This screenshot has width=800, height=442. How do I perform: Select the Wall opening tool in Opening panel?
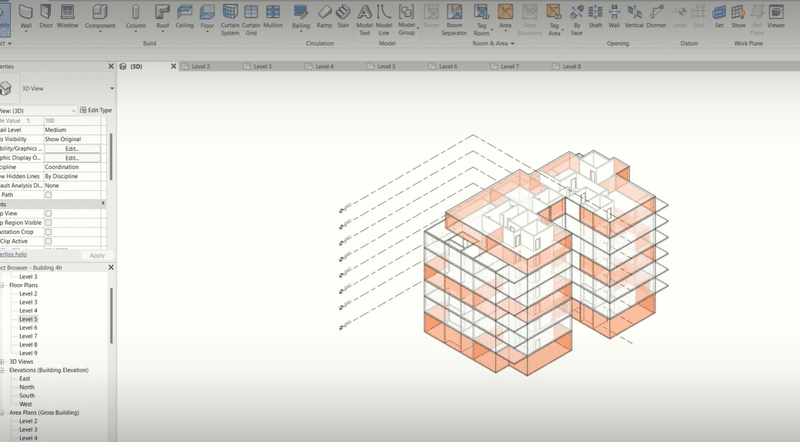(x=614, y=16)
